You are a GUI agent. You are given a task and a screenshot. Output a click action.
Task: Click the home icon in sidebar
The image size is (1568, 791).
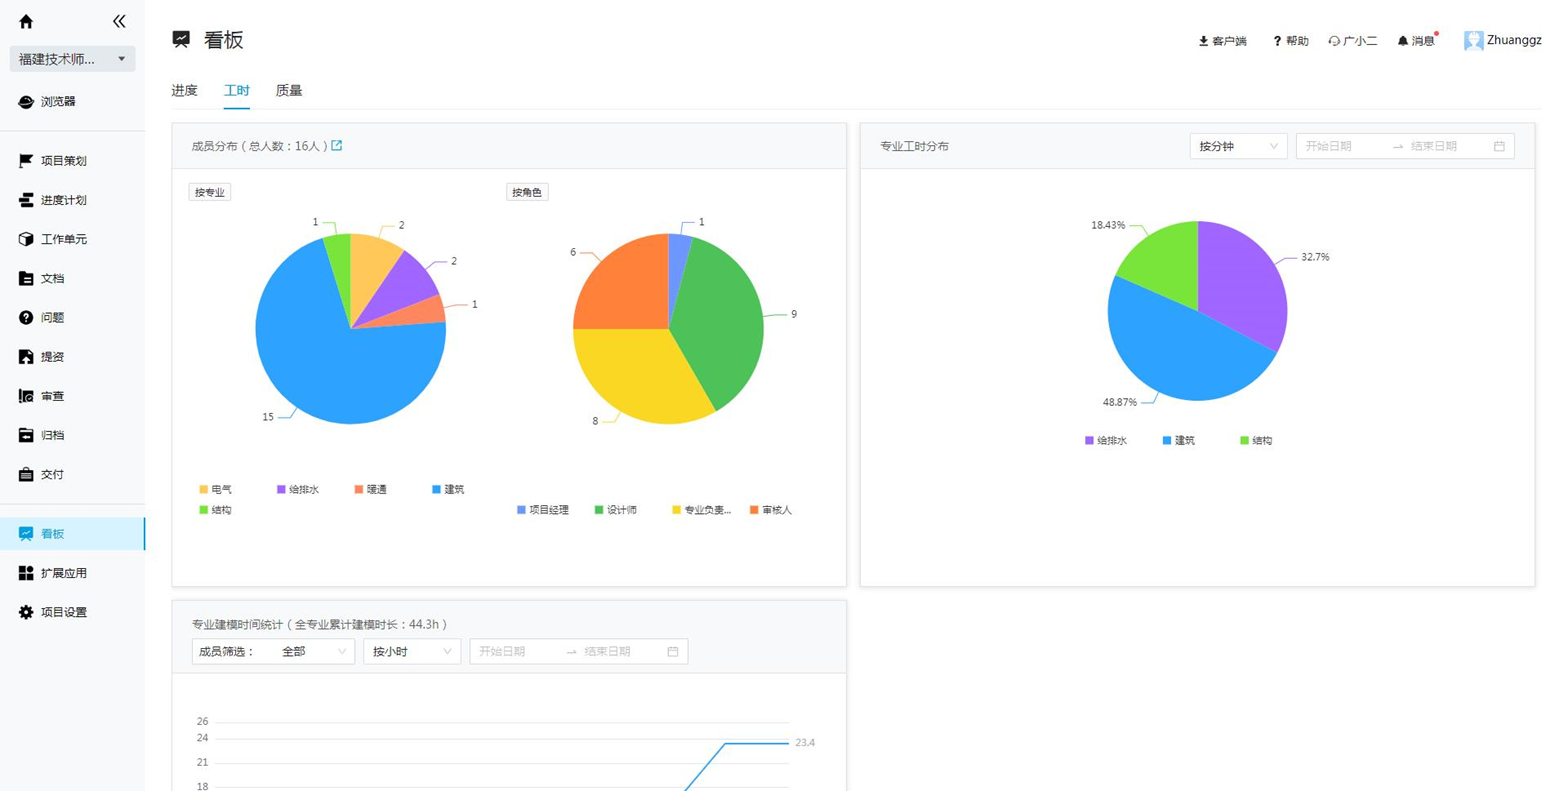pos(26,21)
